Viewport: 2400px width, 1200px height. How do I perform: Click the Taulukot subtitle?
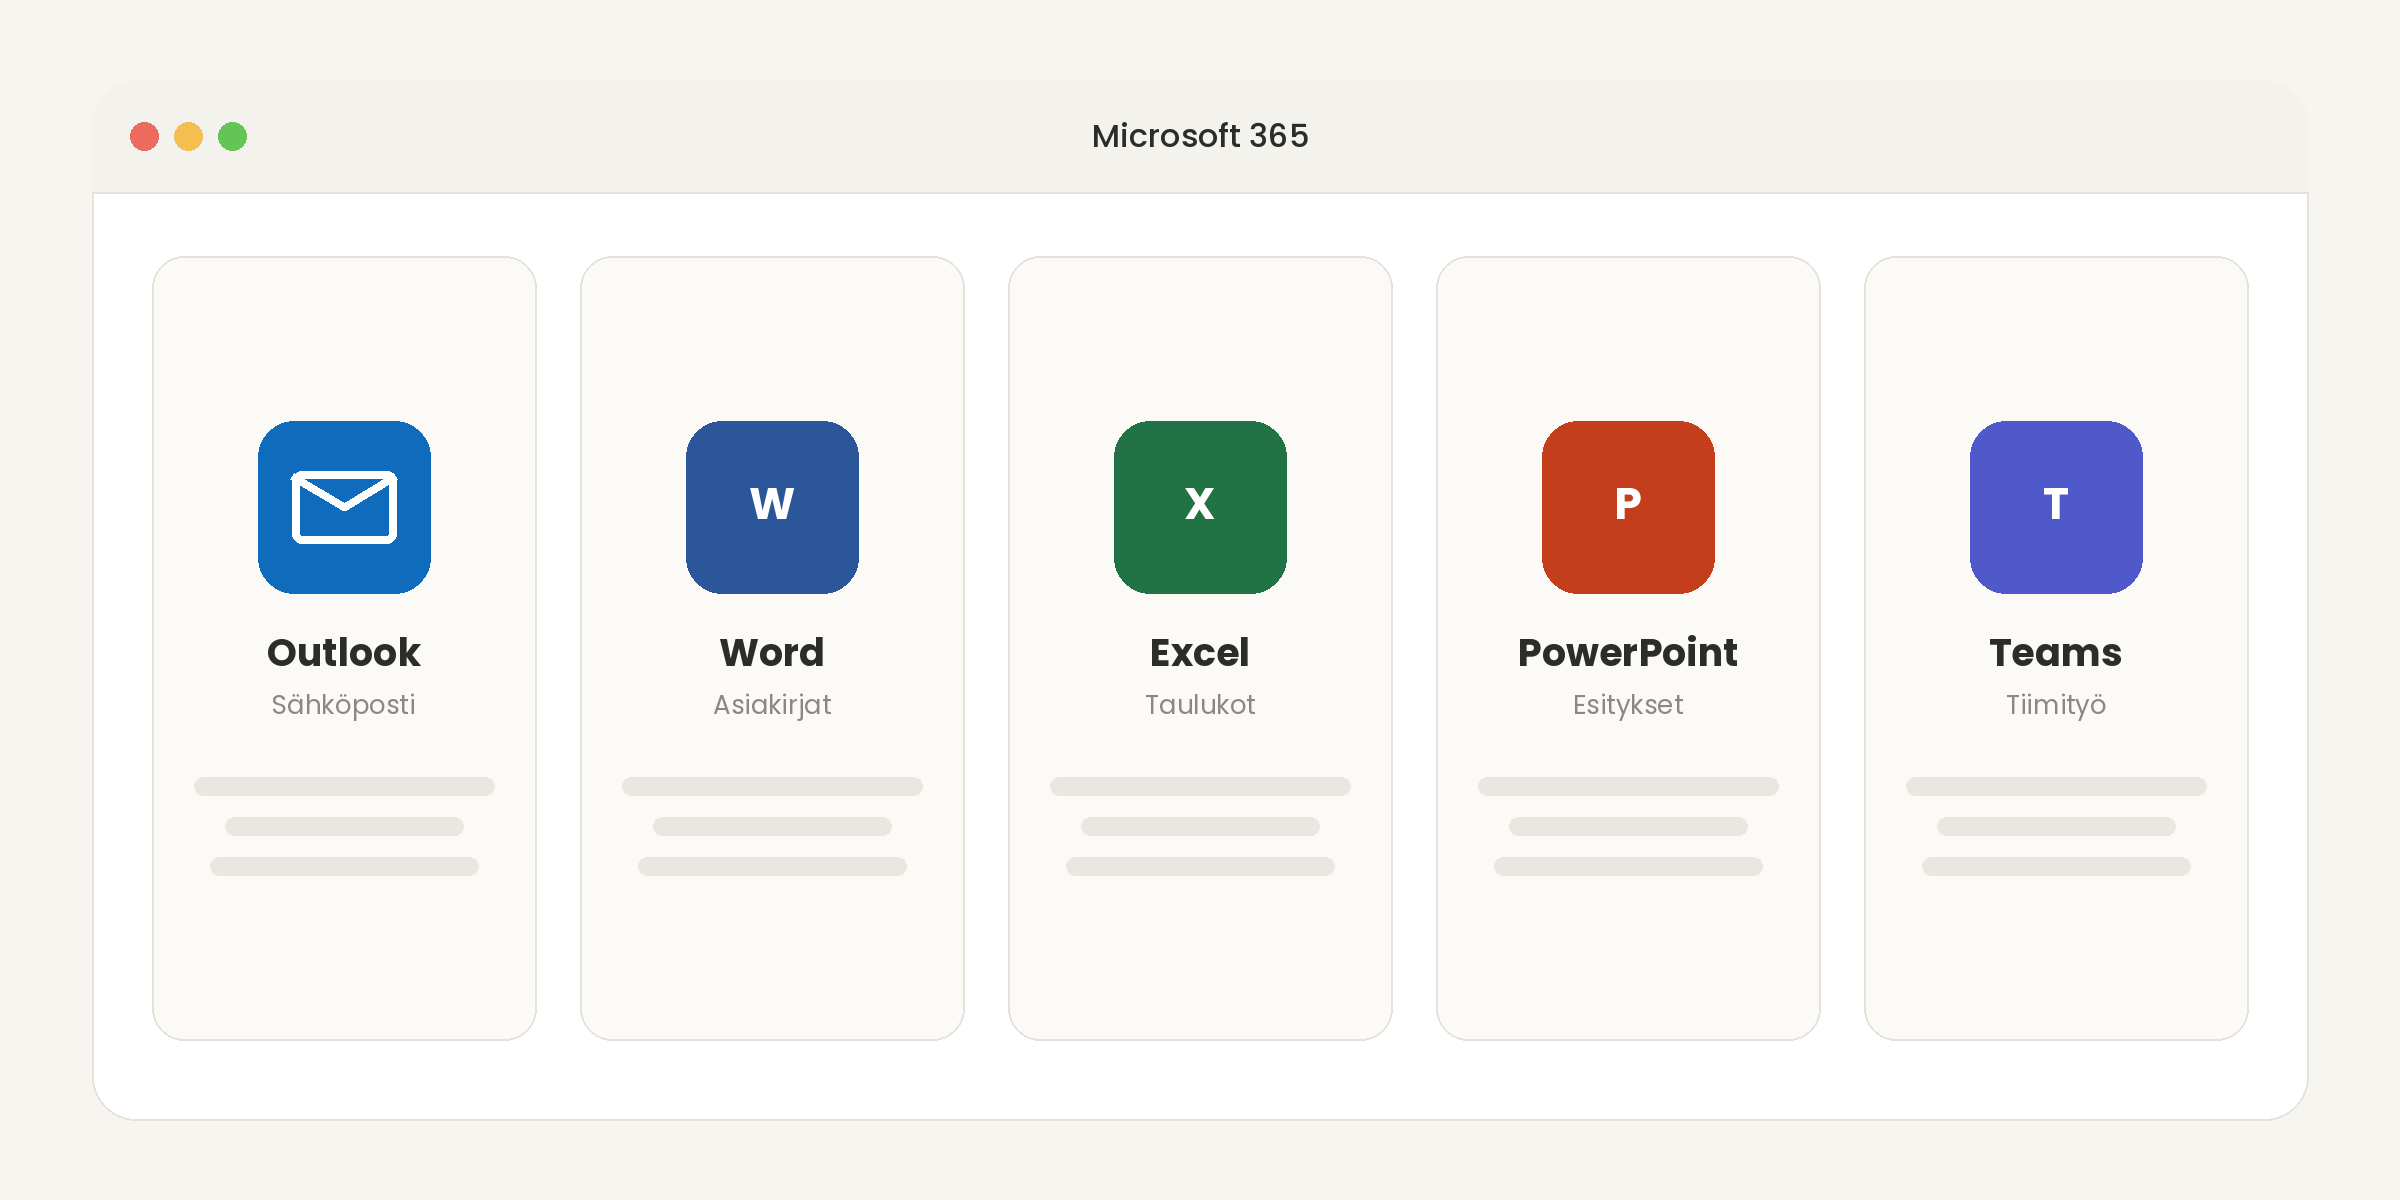point(1200,705)
